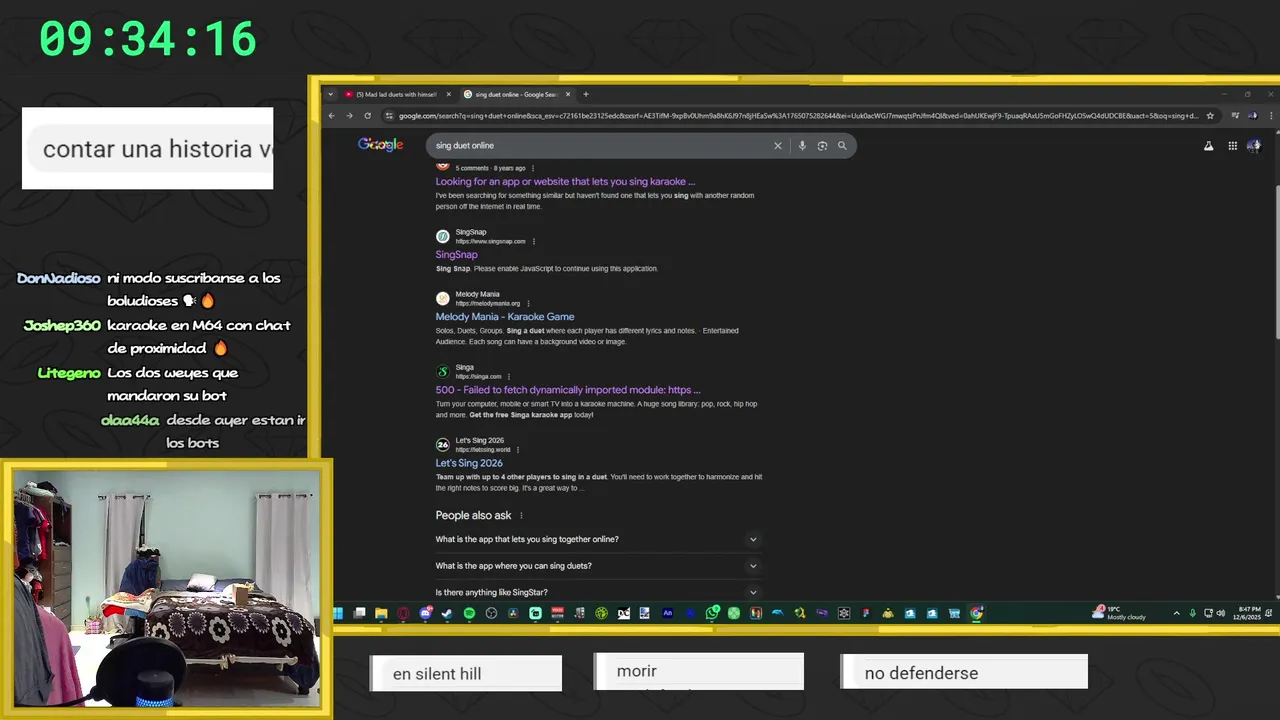Select poll option morir
This screenshot has height=720, width=1280.
coord(699,671)
